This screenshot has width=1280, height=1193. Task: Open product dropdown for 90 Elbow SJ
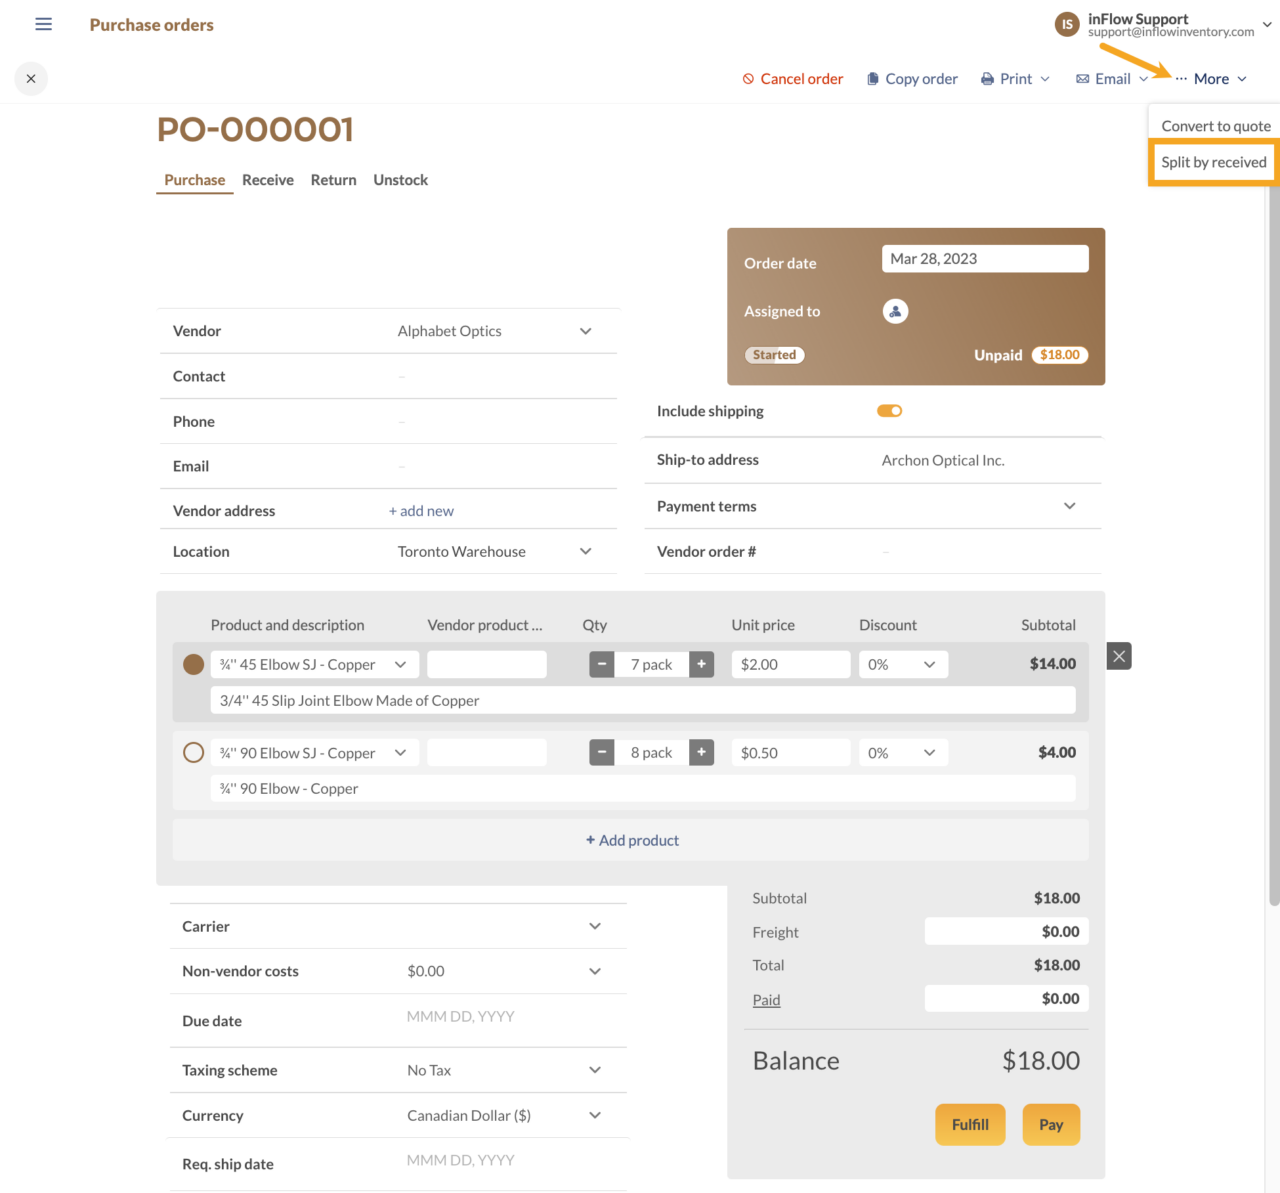(x=401, y=752)
